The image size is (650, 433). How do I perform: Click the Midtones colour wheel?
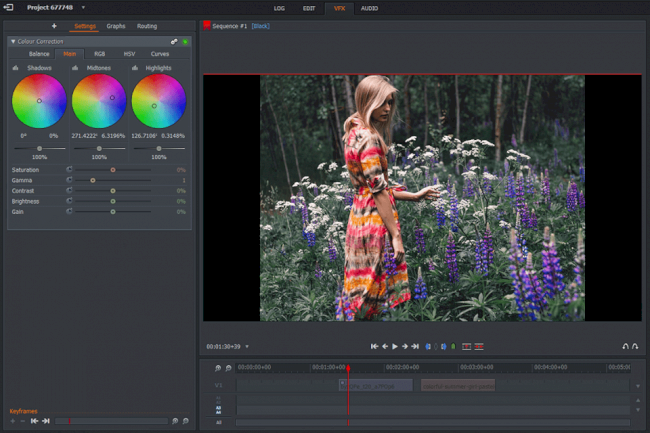click(x=99, y=102)
